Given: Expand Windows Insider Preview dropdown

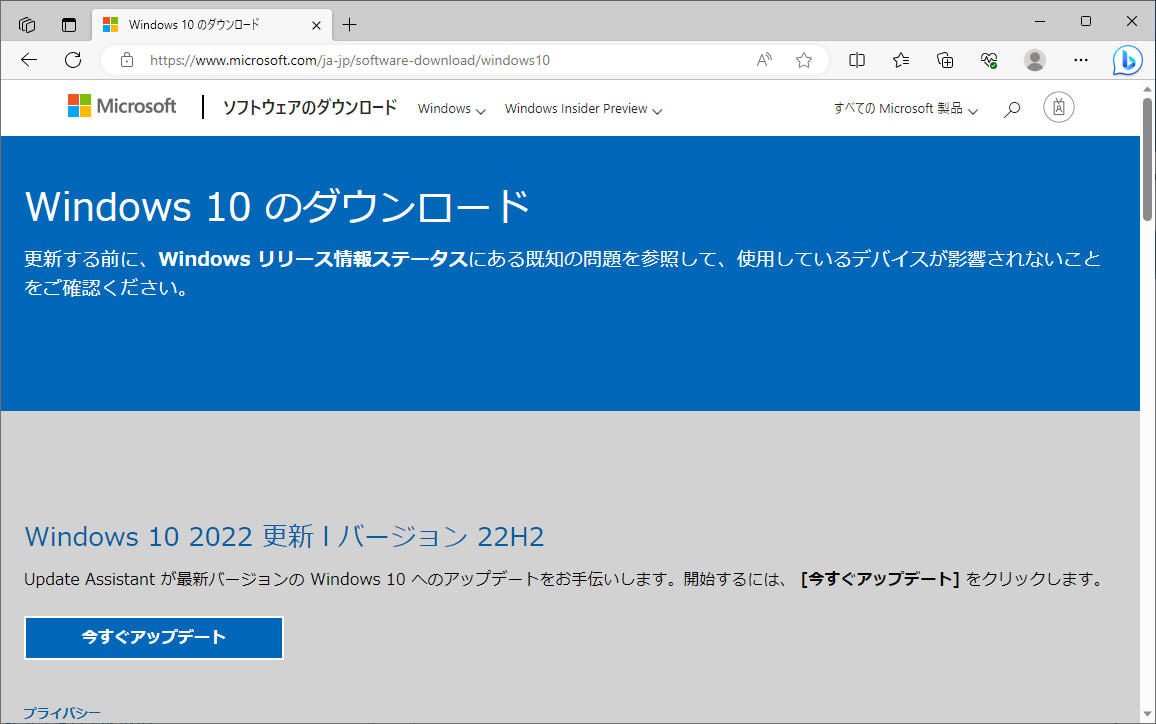Looking at the screenshot, I should pos(583,109).
